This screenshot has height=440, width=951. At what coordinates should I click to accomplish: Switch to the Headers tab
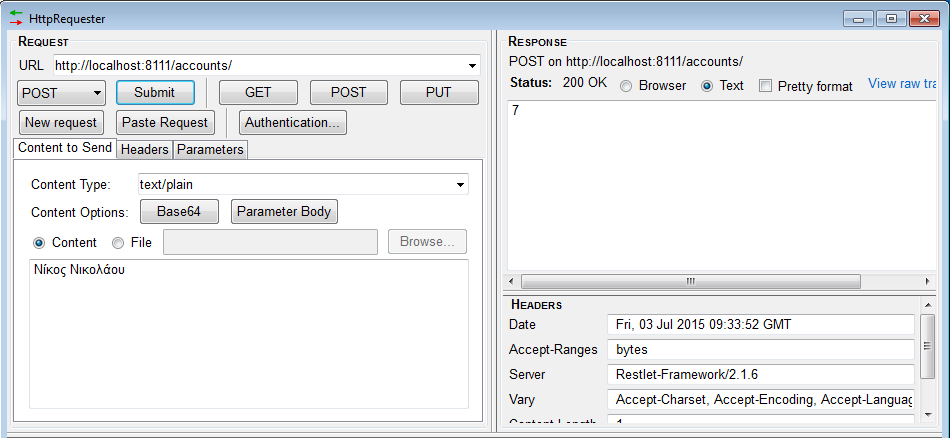144,150
